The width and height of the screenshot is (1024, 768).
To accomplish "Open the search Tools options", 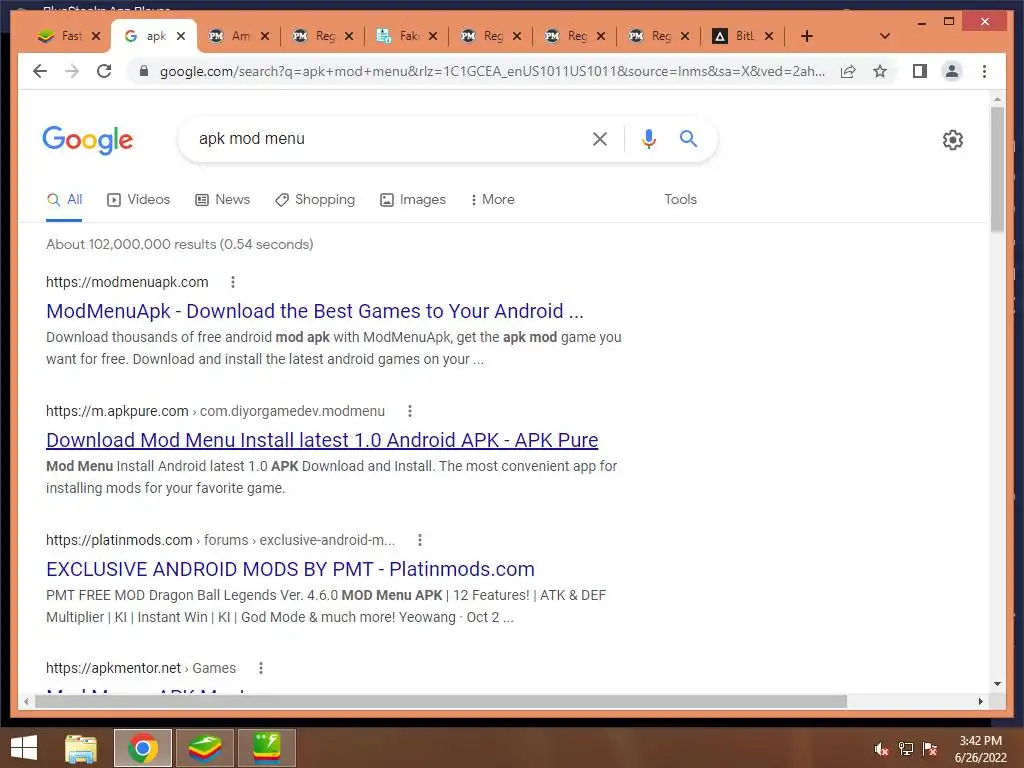I will pyautogui.click(x=680, y=199).
